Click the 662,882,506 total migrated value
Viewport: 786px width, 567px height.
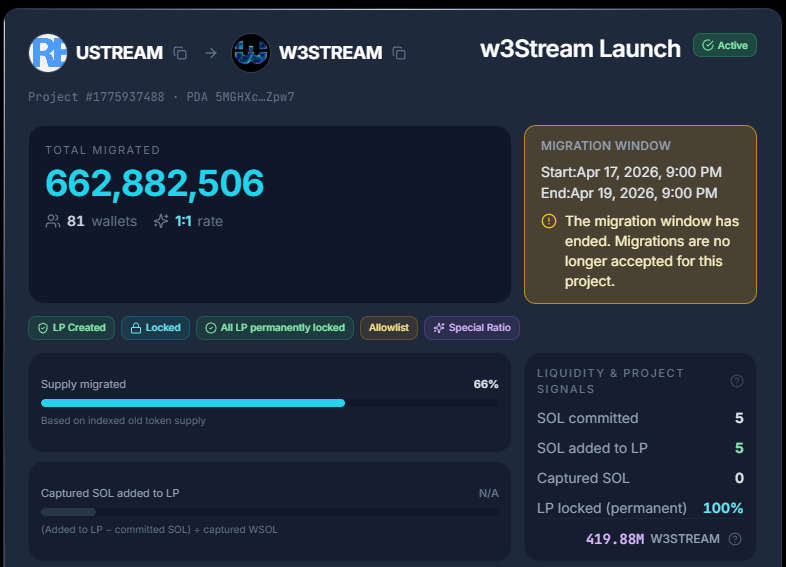(x=154, y=183)
